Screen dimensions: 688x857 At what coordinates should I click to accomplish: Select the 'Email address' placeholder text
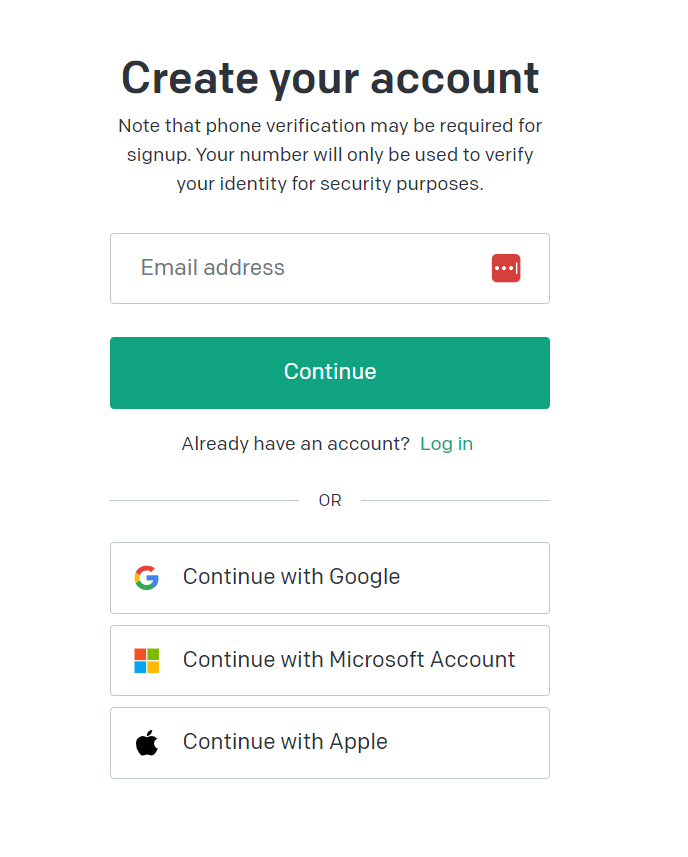click(x=213, y=268)
